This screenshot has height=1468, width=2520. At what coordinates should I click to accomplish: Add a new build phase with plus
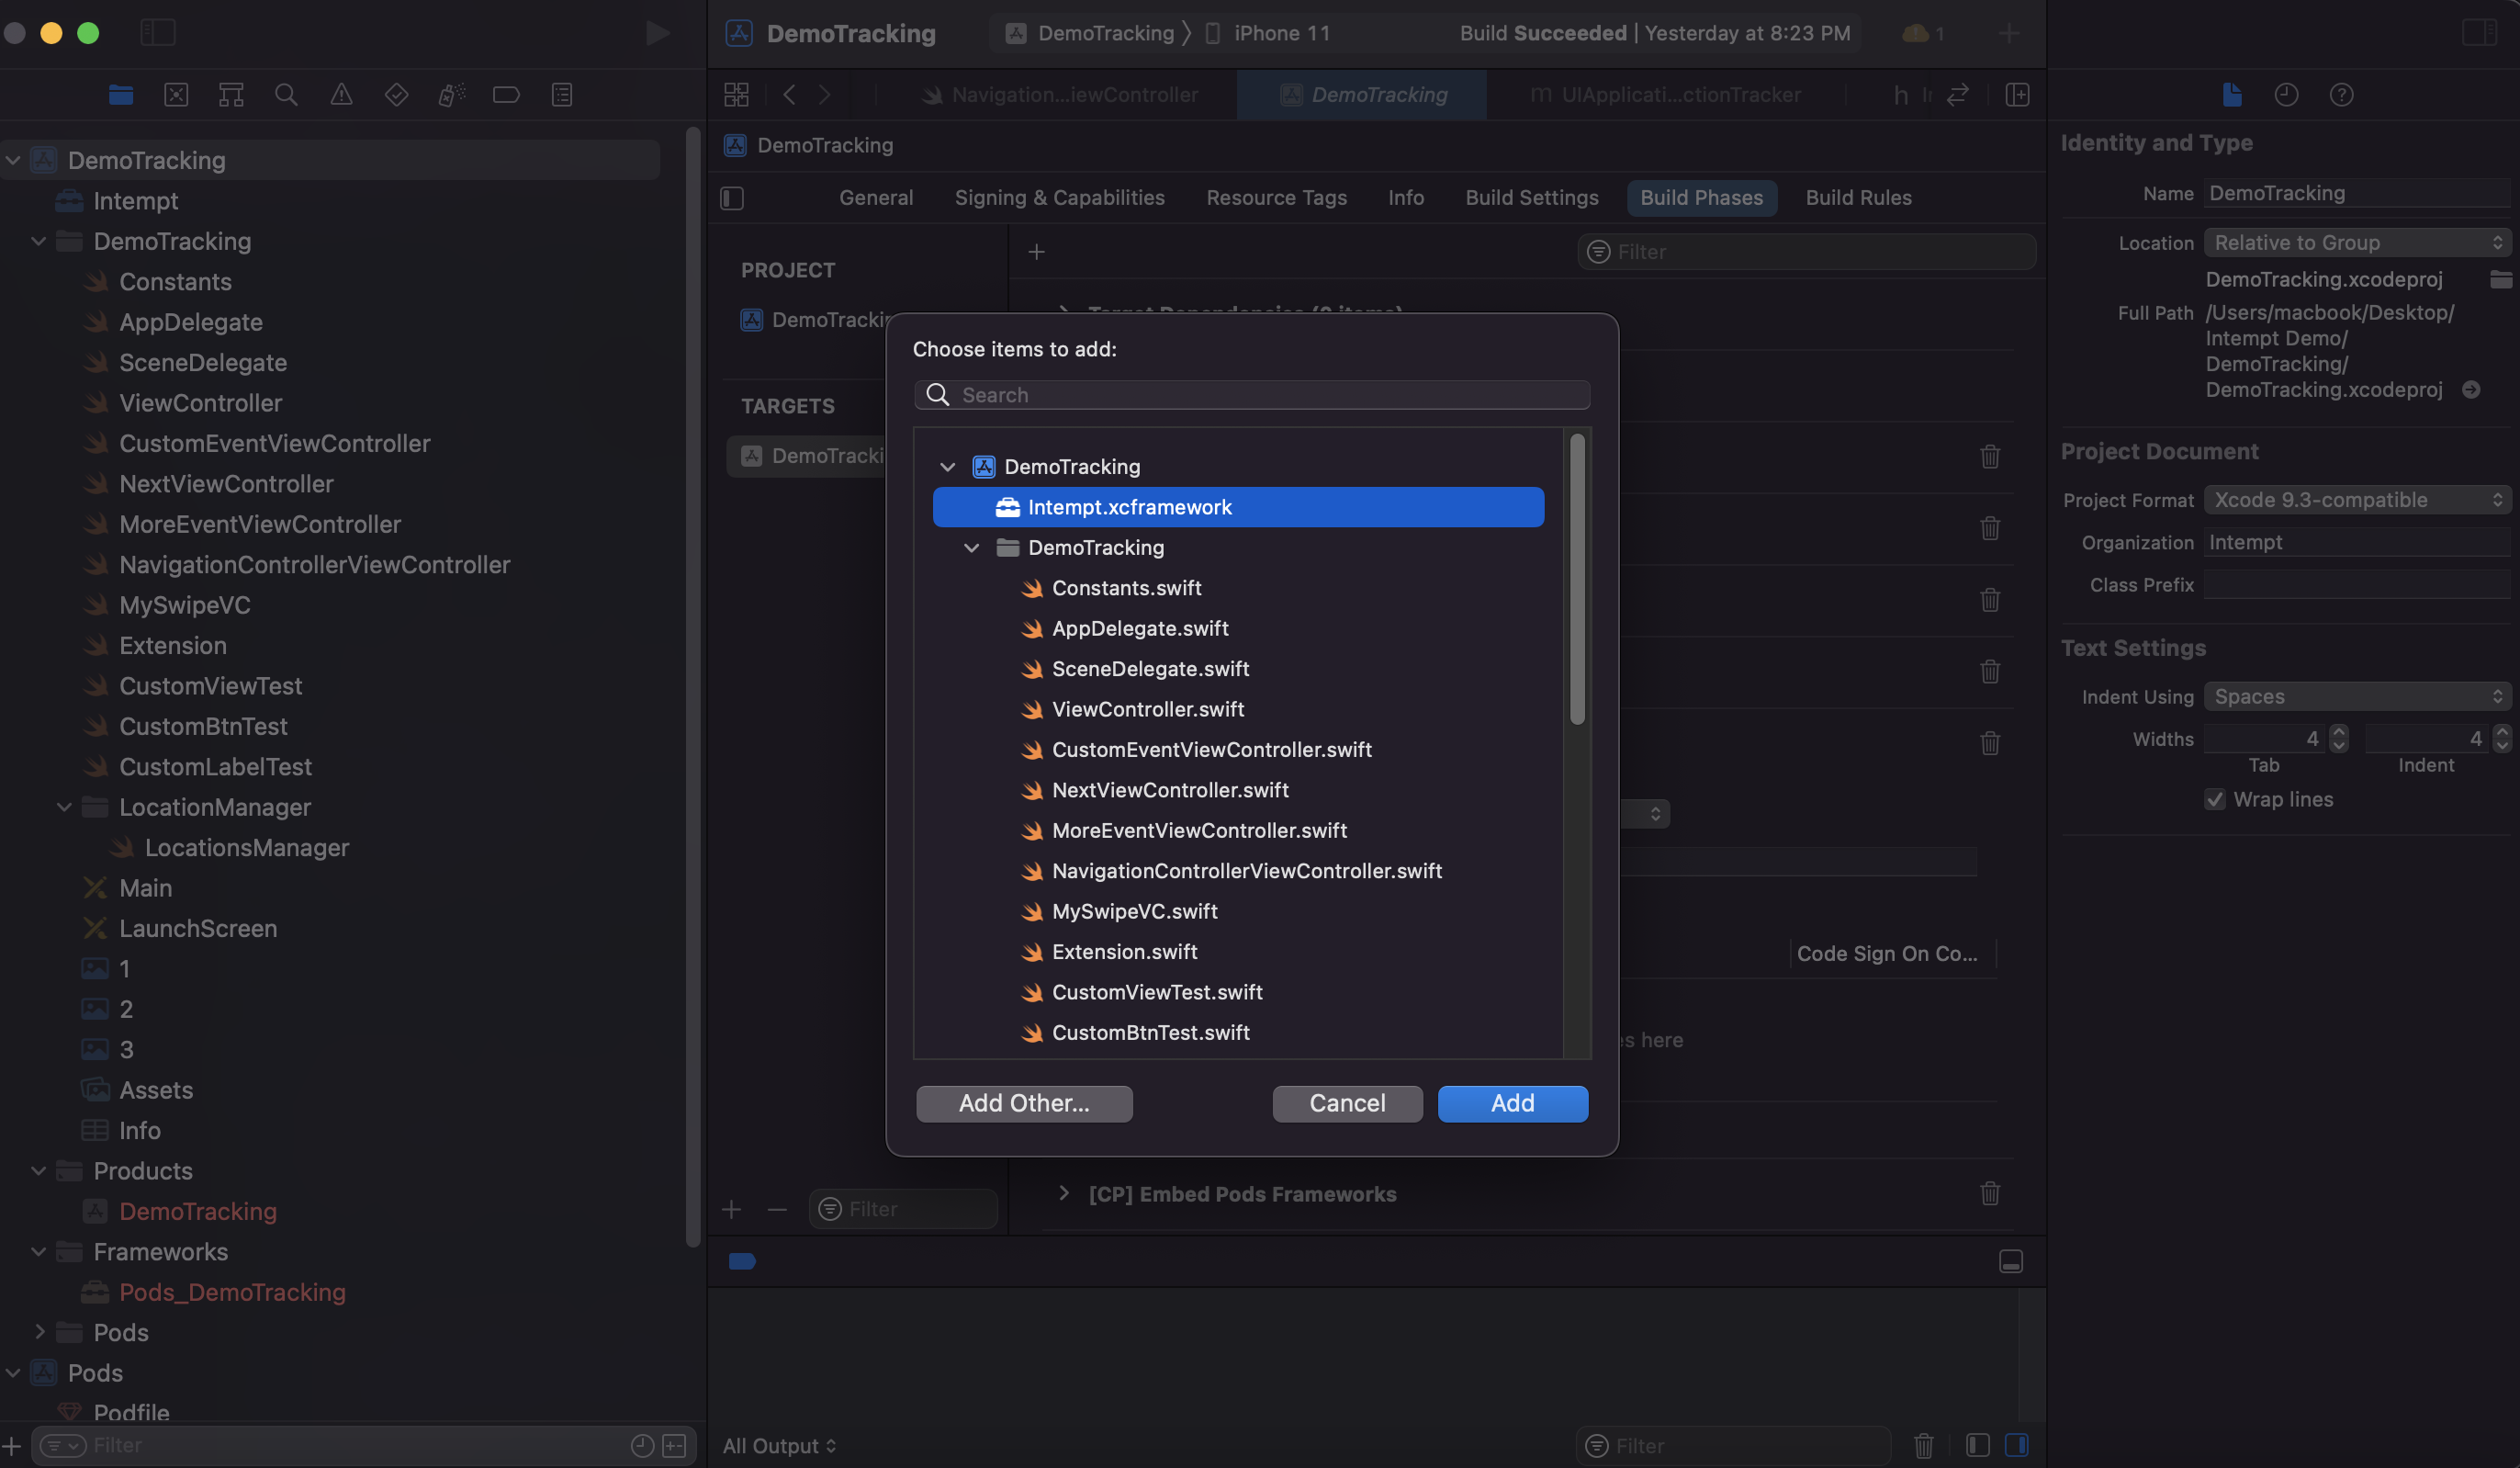1037,252
